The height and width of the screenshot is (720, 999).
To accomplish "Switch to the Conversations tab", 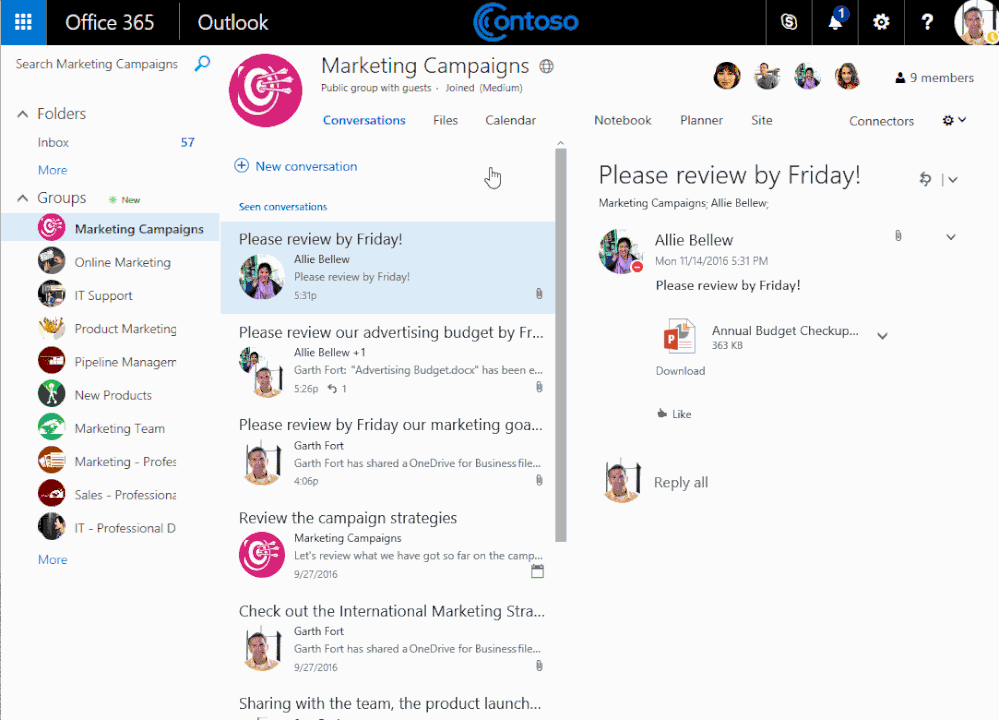I will click(x=364, y=120).
